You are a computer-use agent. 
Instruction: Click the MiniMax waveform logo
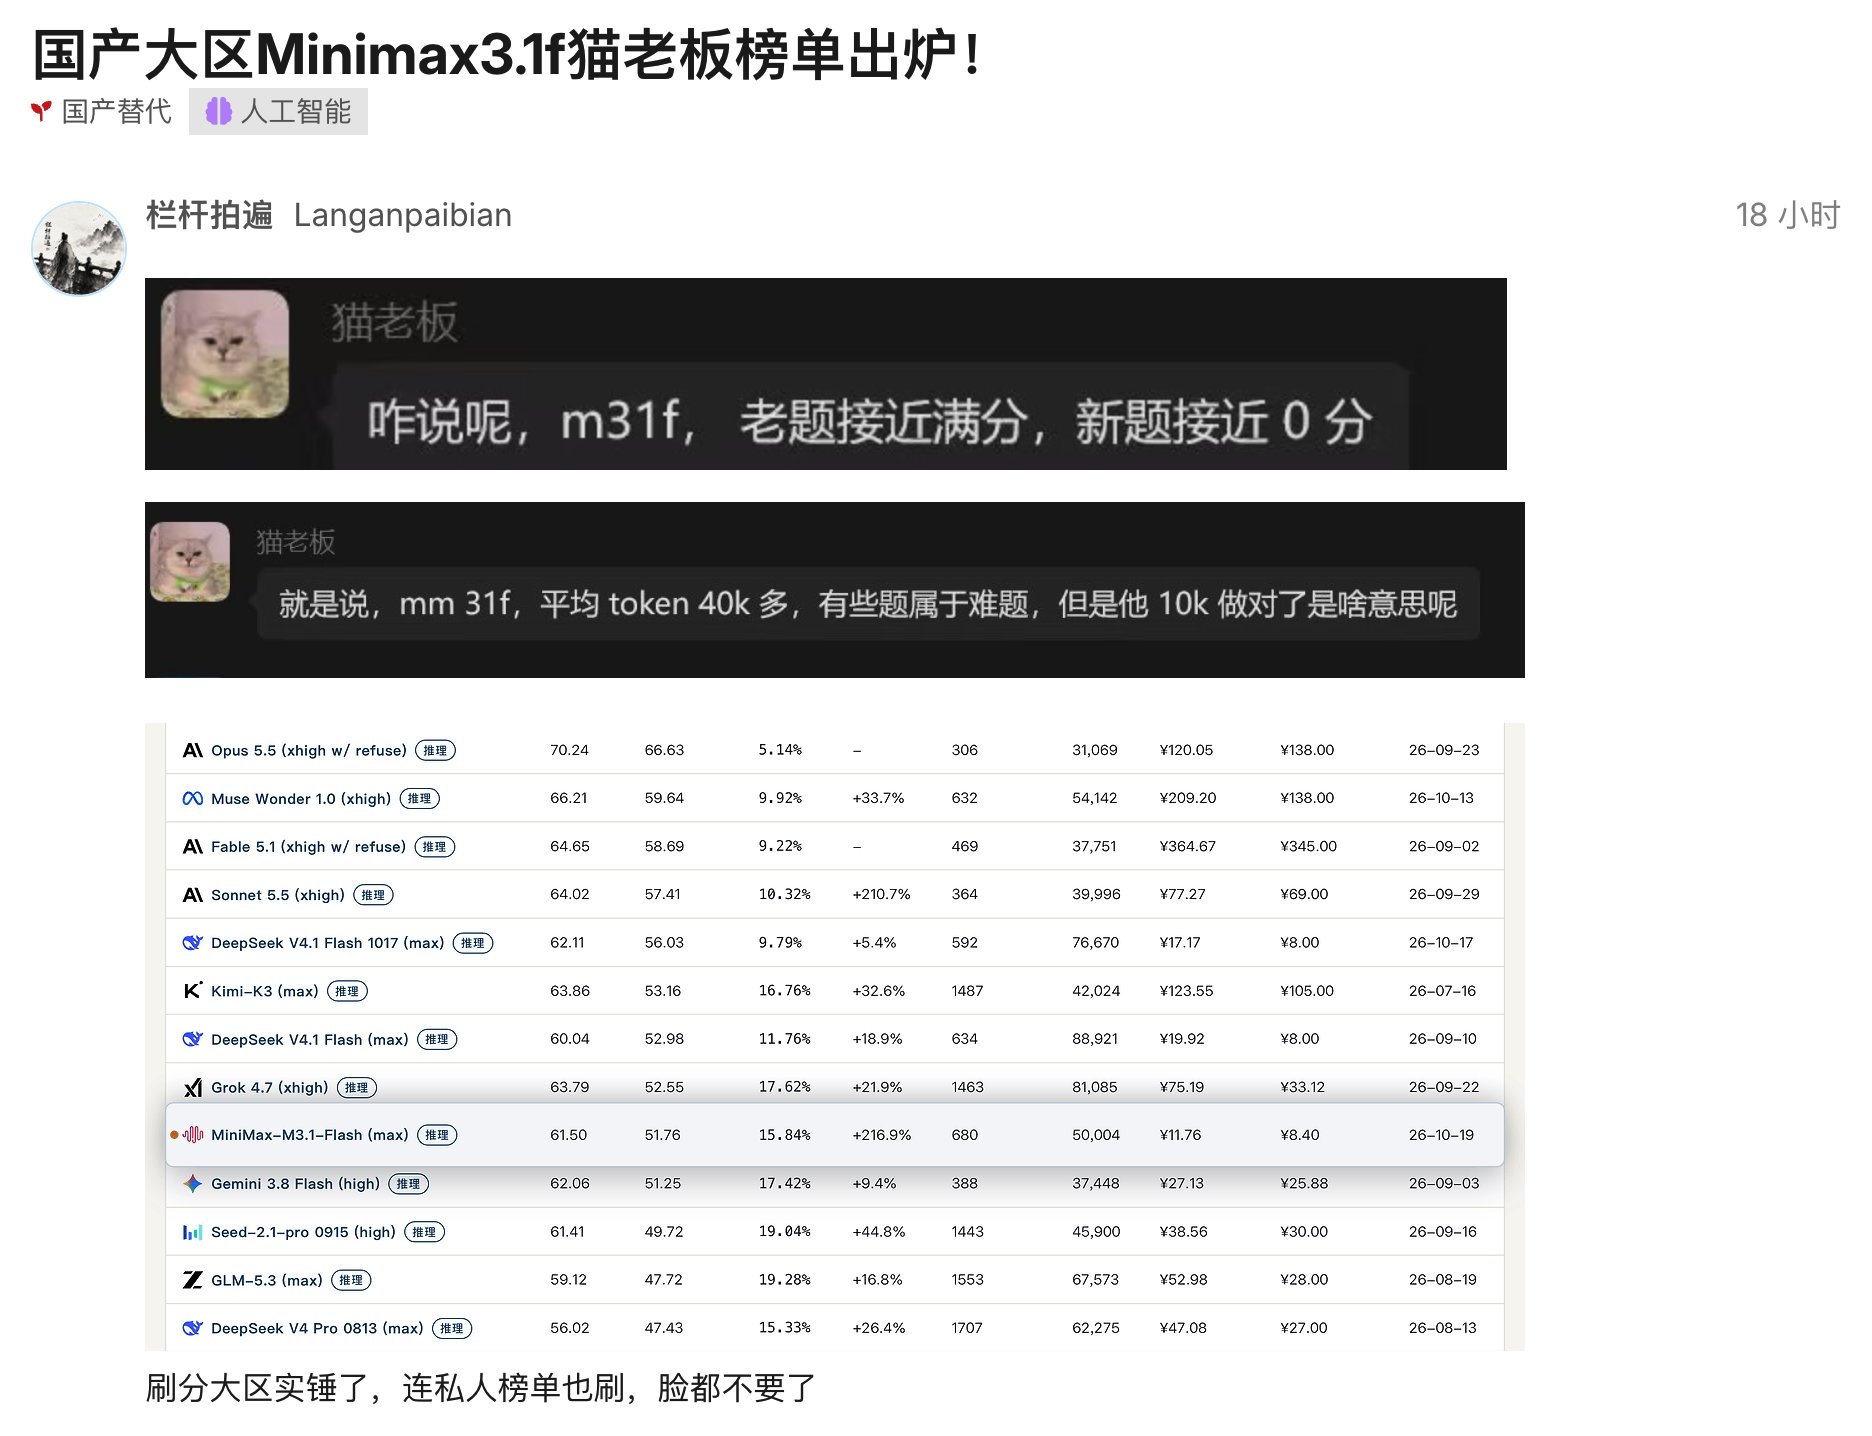click(193, 1135)
